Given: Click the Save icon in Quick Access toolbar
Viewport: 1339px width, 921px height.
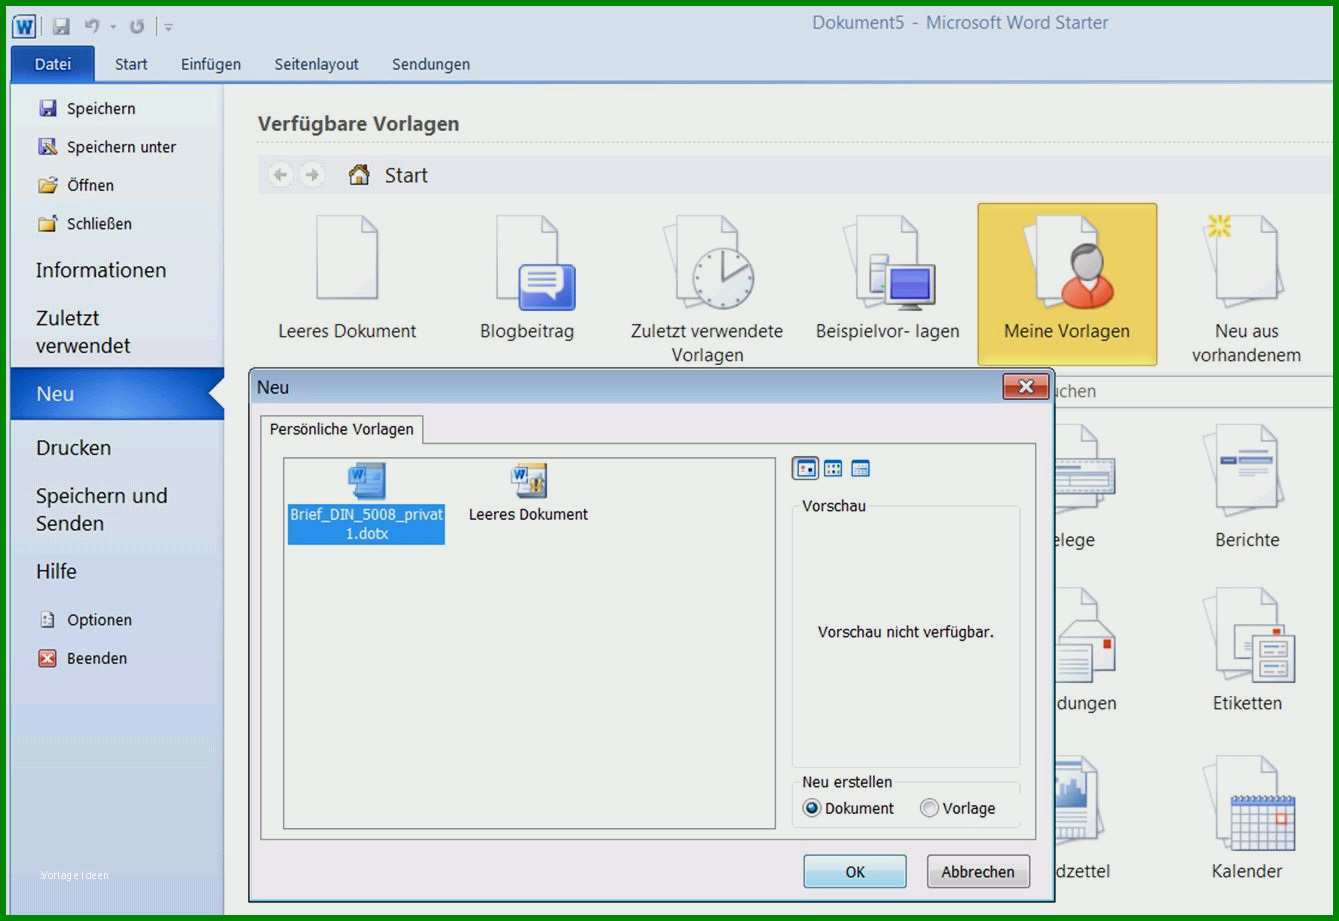Looking at the screenshot, I should tap(61, 26).
